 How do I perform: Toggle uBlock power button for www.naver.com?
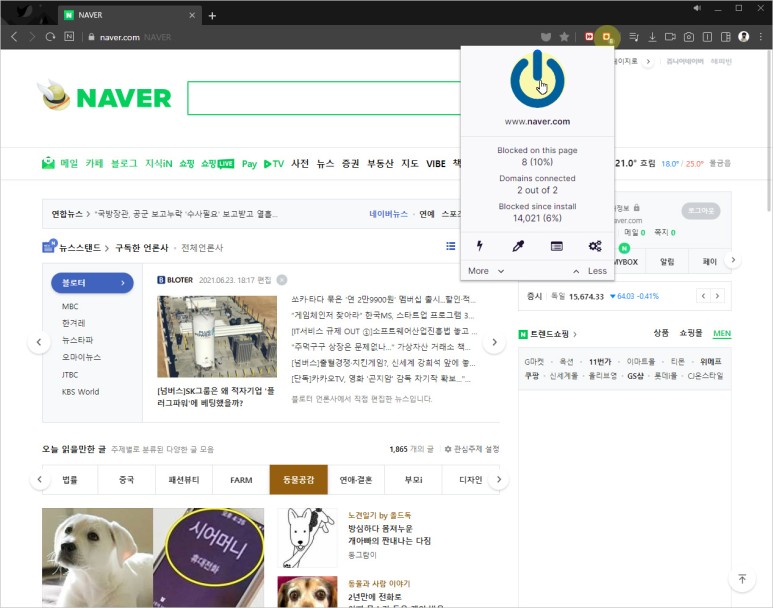[x=537, y=79]
